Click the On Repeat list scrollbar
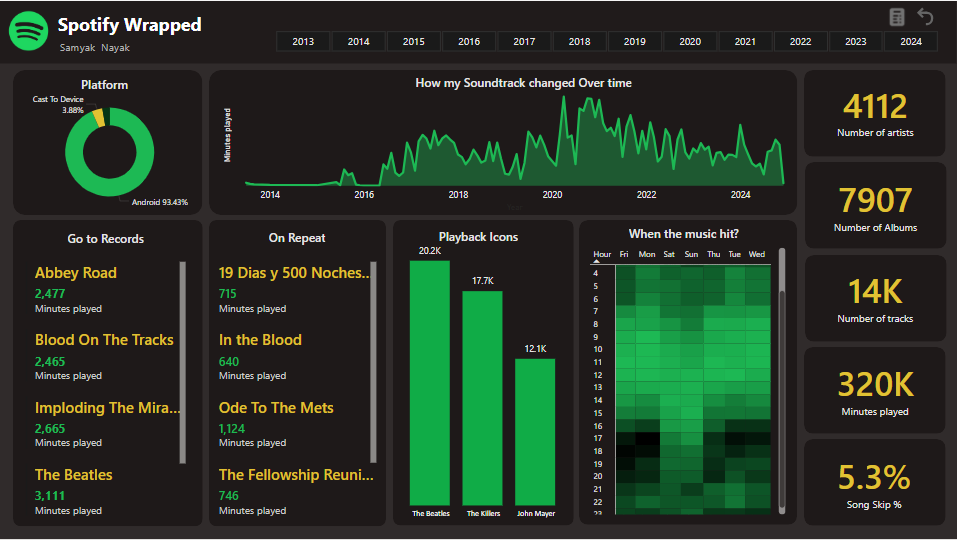This screenshot has width=957, height=540. (374, 362)
